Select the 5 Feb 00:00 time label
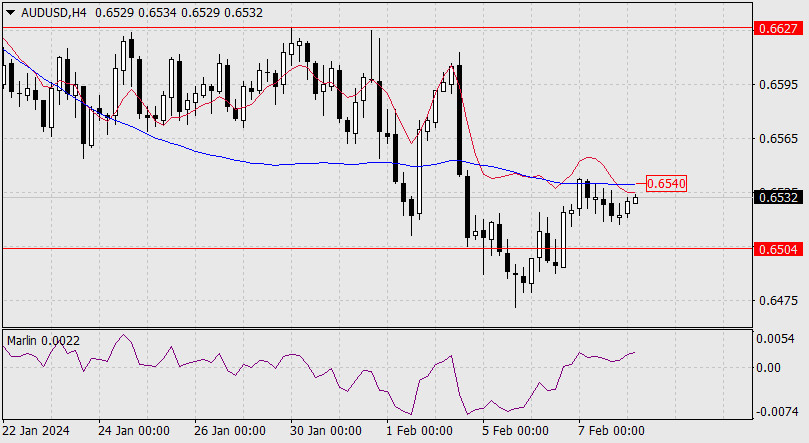Viewport: 809px width, 443px height. click(515, 431)
